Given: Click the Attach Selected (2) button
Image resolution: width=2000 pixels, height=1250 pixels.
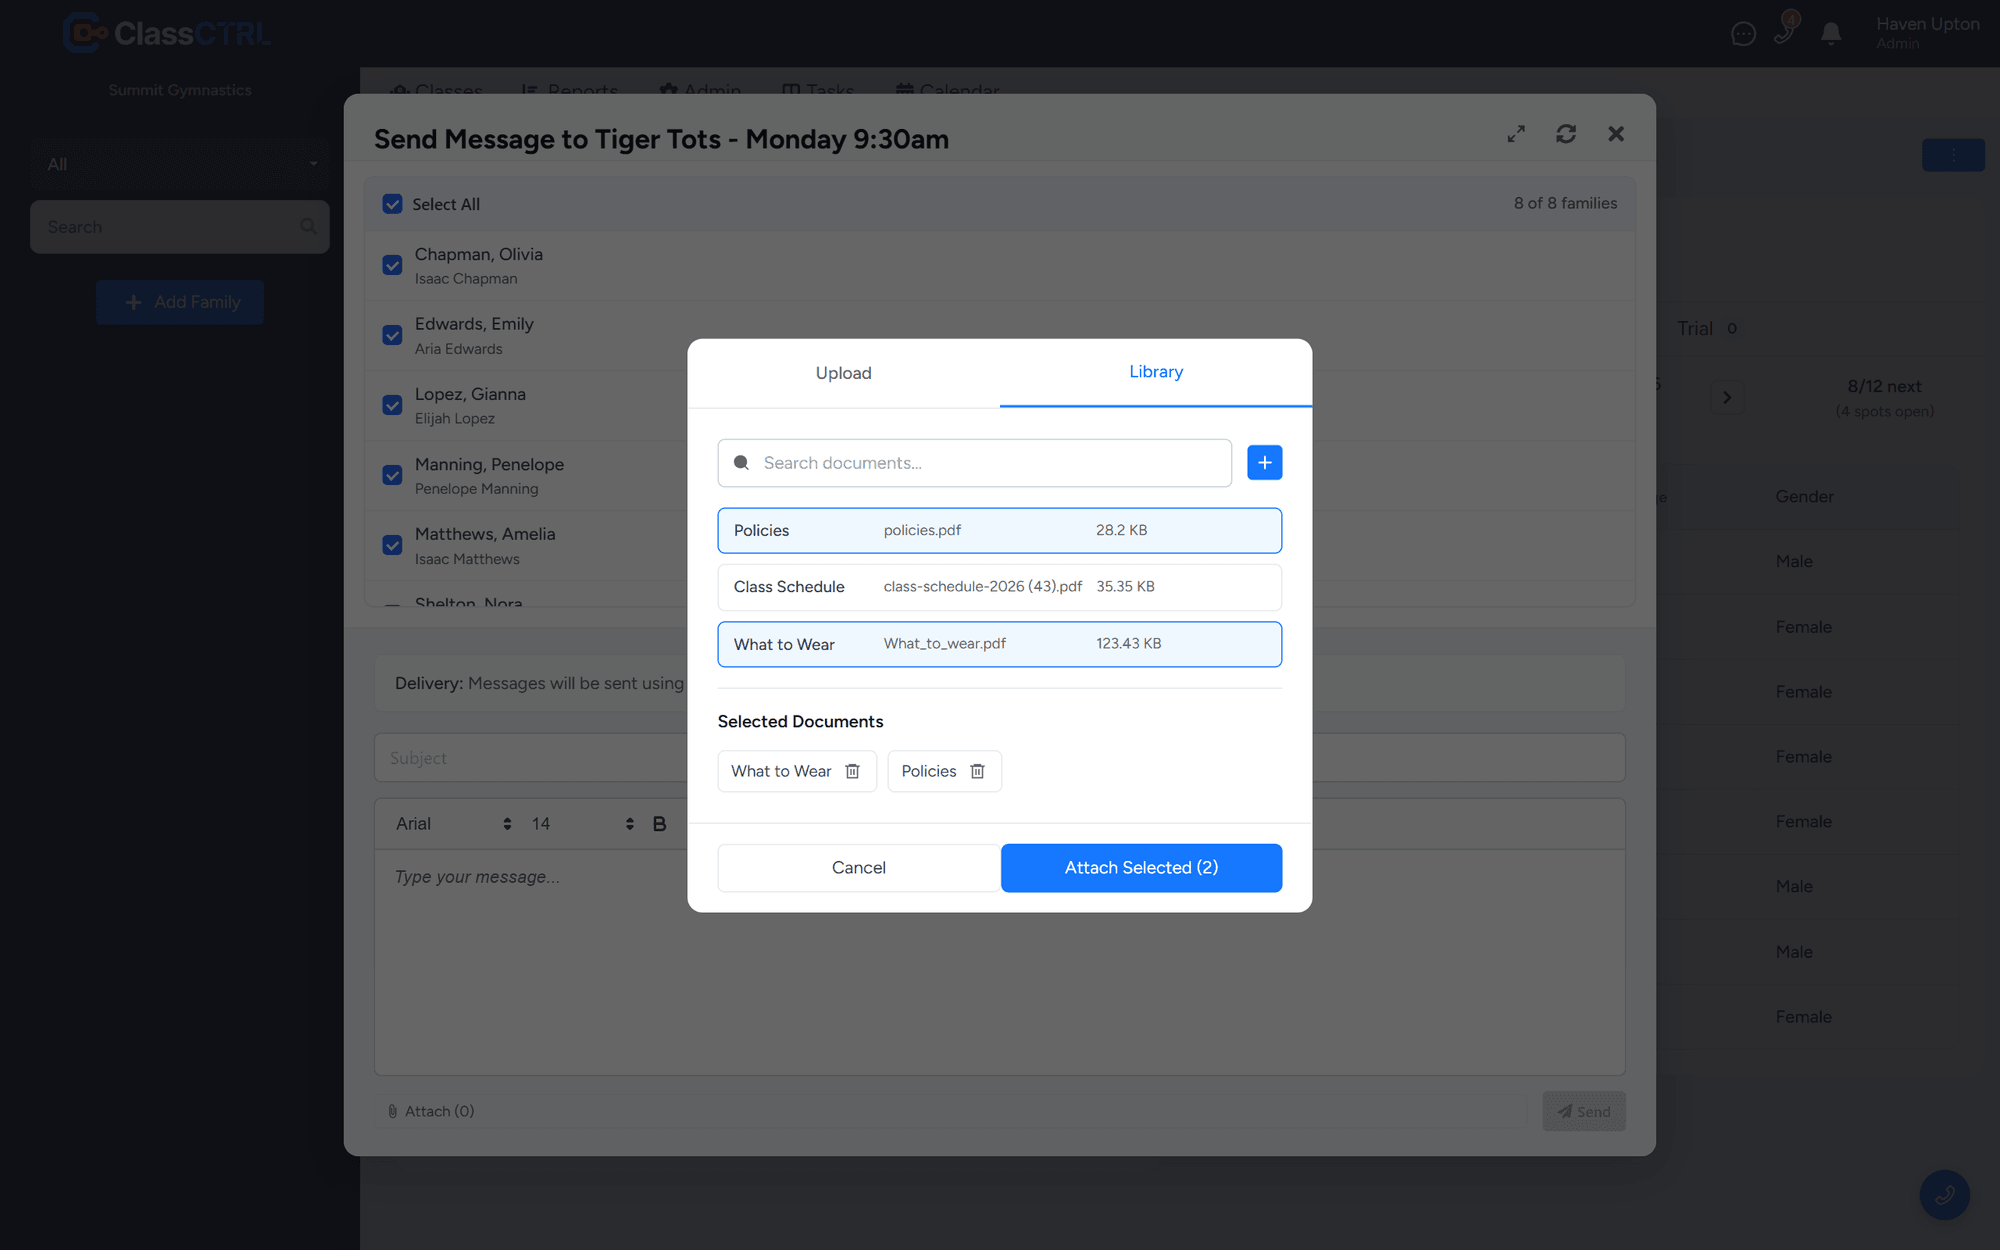Looking at the screenshot, I should [x=1141, y=868].
